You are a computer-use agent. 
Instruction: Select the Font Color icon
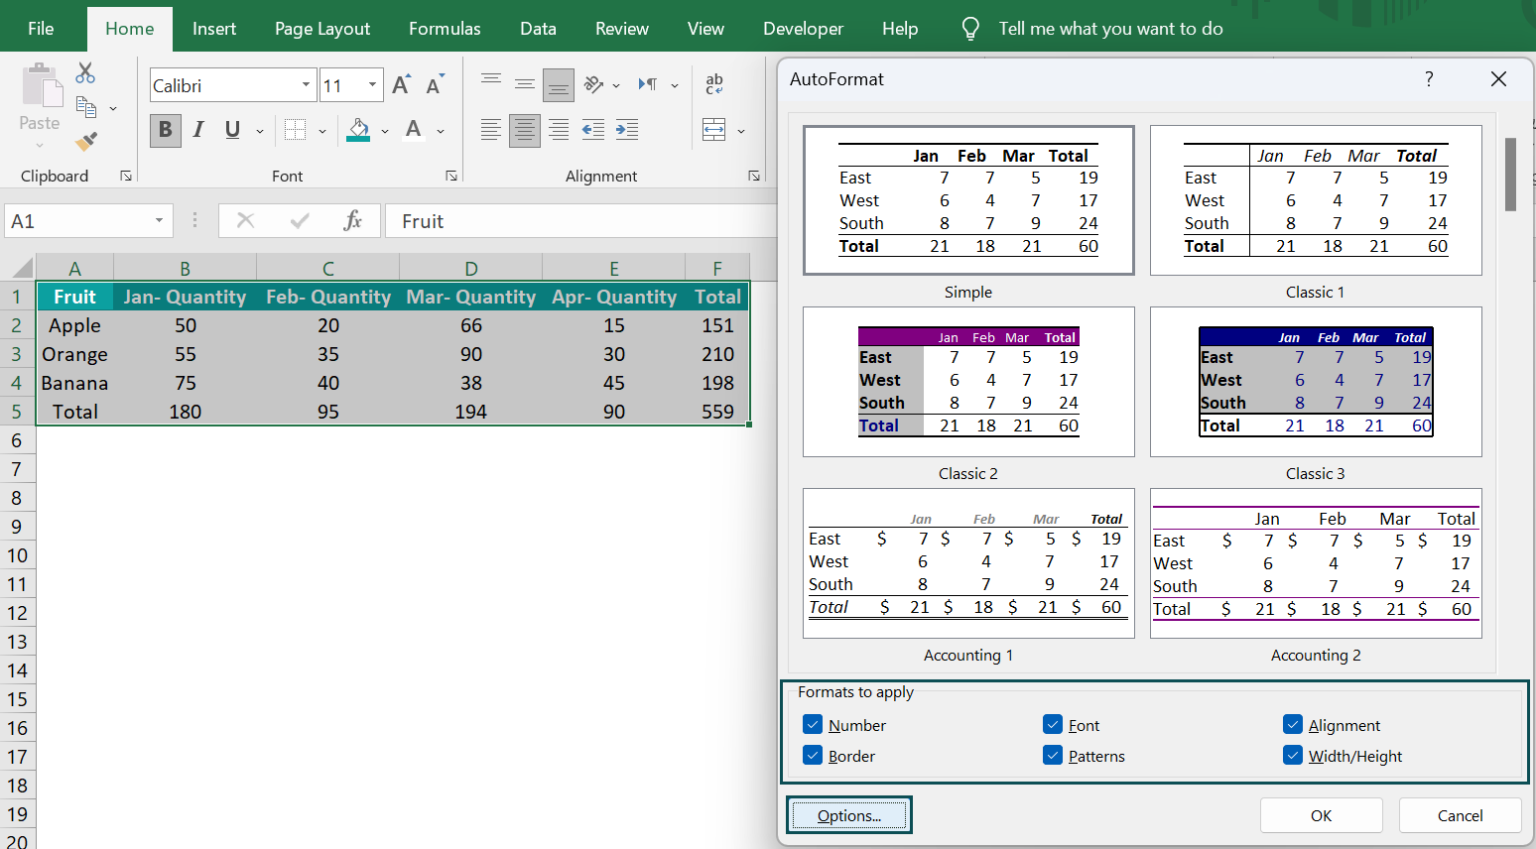coord(413,130)
